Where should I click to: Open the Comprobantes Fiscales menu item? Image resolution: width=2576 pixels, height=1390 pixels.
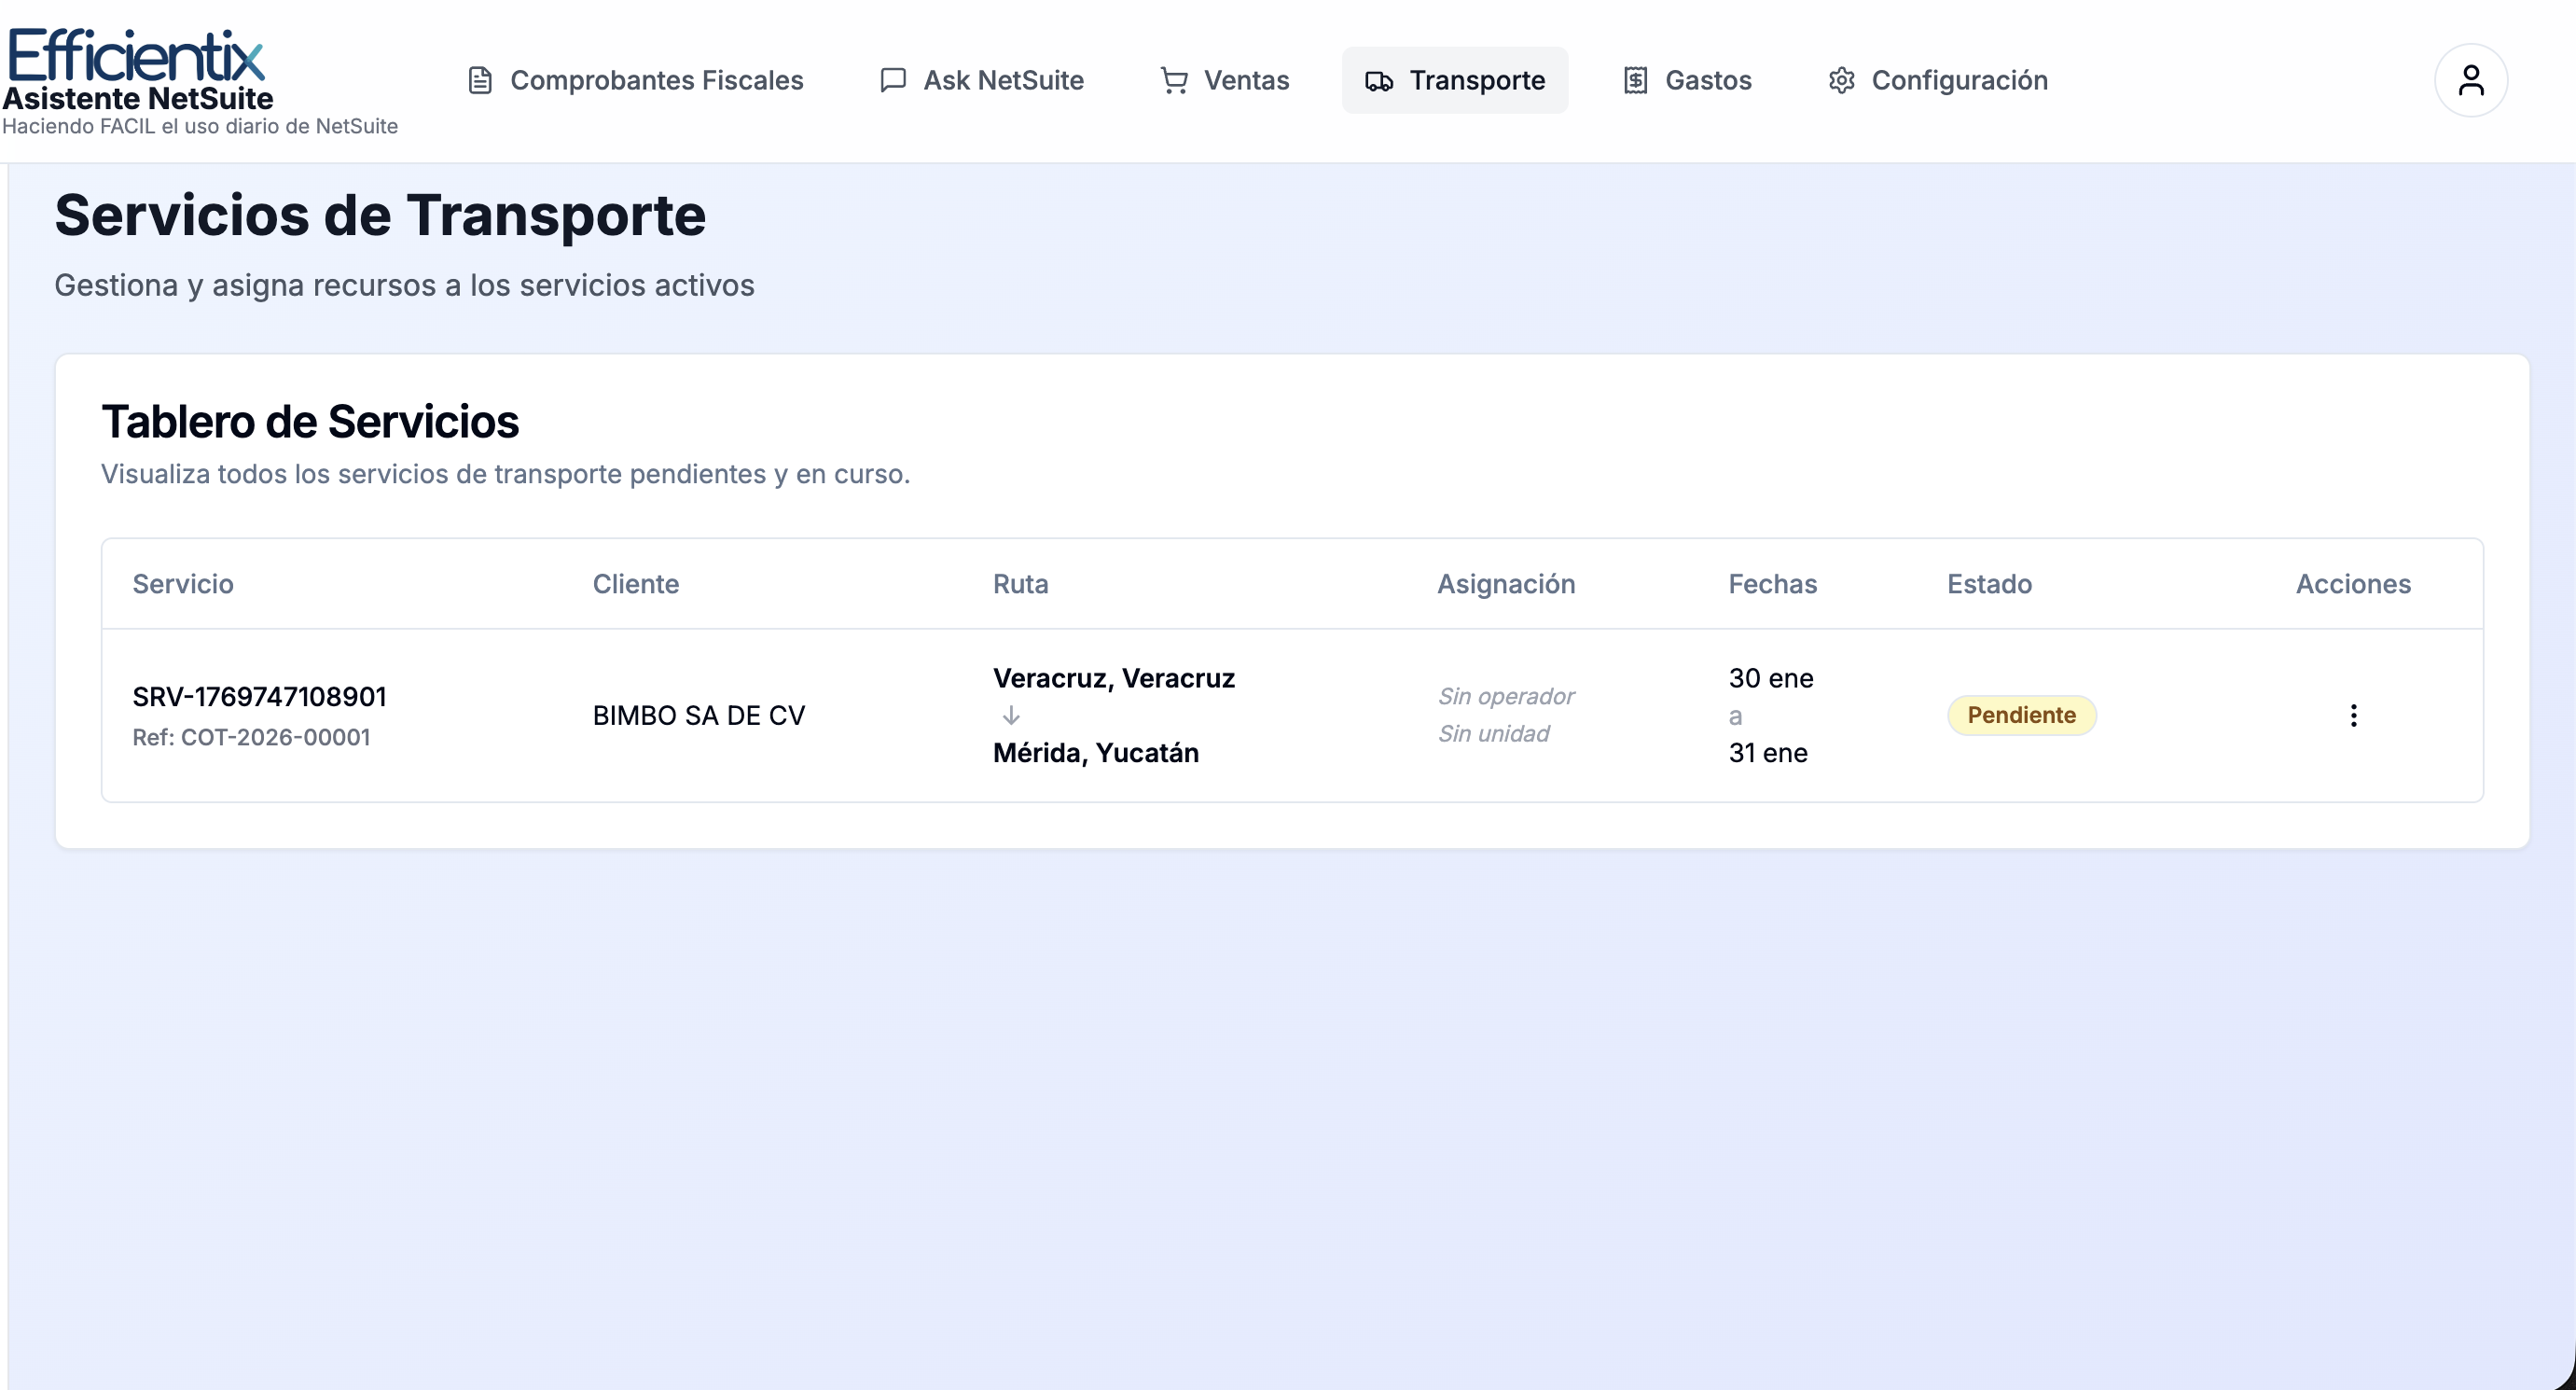click(636, 80)
